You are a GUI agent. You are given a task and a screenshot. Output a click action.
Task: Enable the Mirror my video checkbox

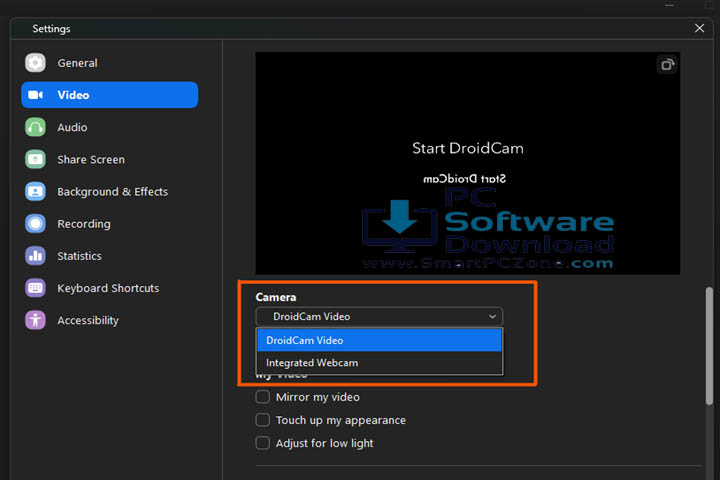point(263,397)
